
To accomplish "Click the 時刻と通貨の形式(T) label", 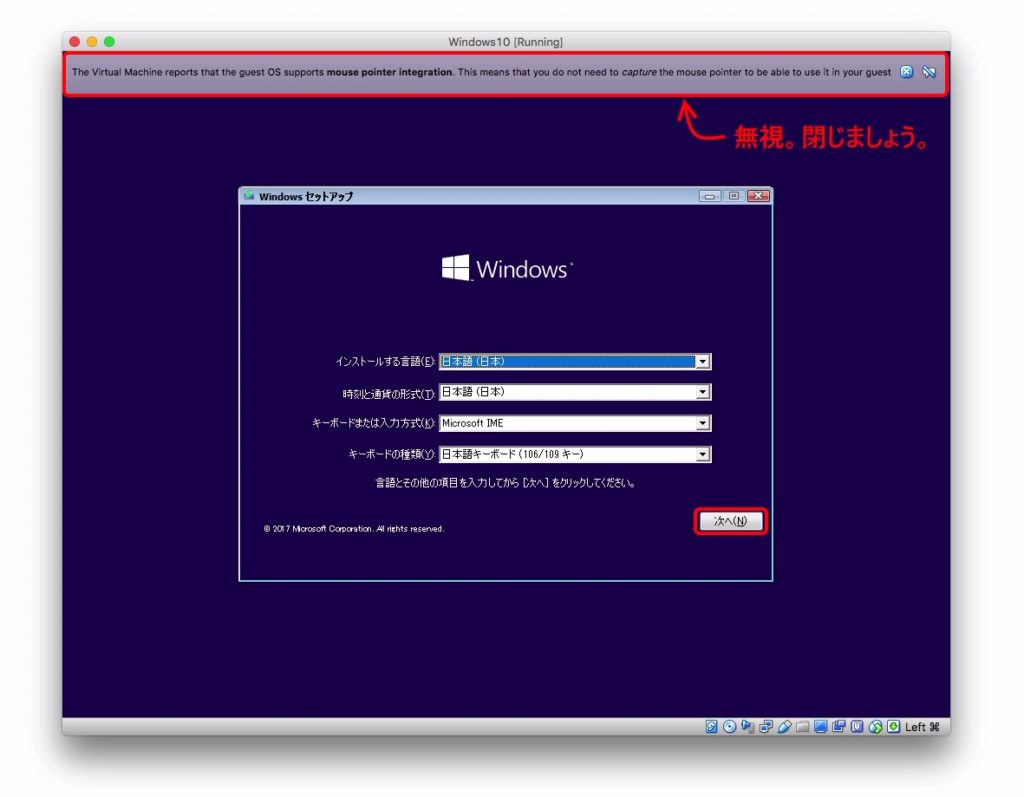I will 389,393.
